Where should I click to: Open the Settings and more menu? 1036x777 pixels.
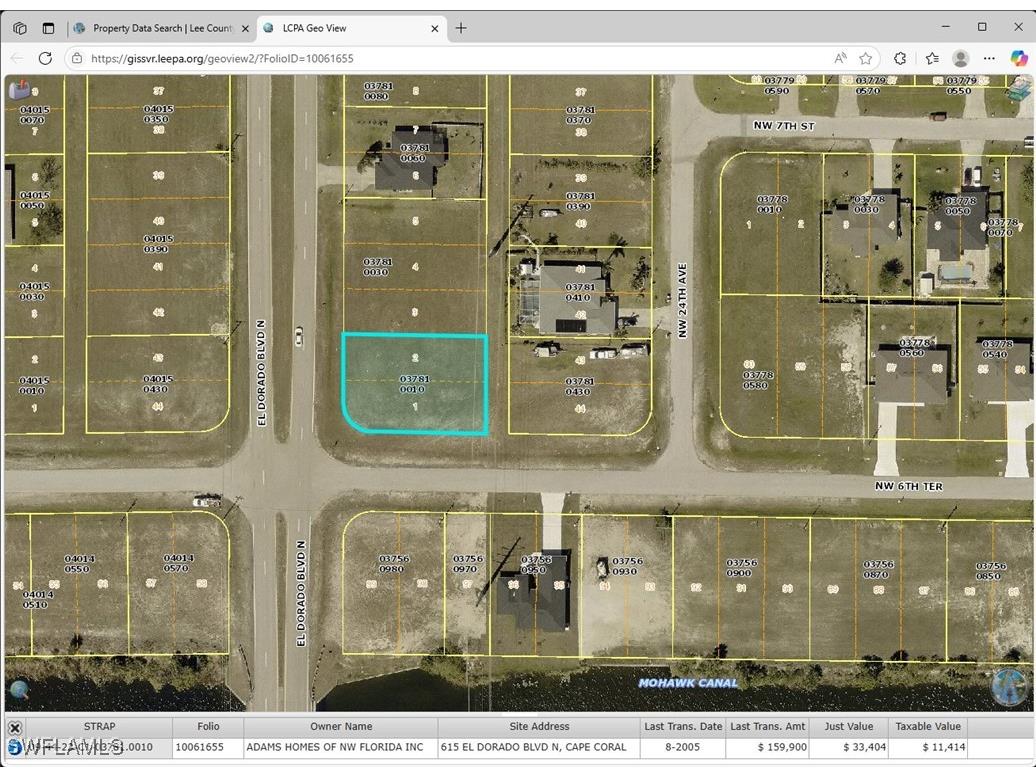click(x=989, y=58)
